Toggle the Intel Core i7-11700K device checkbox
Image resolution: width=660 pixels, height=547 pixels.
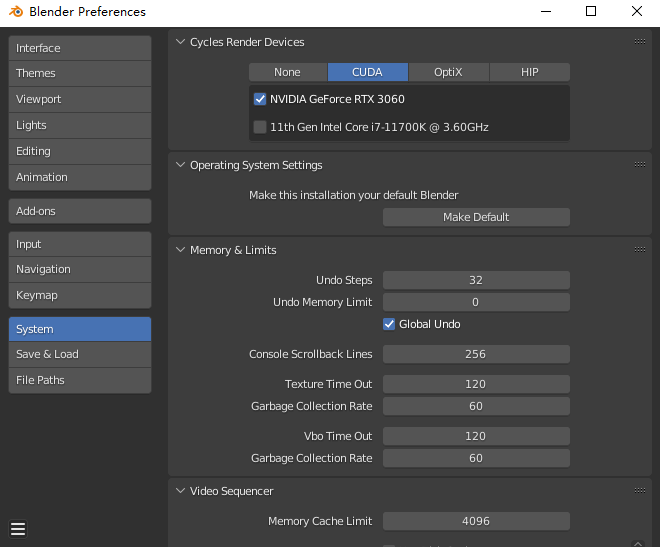coord(260,127)
